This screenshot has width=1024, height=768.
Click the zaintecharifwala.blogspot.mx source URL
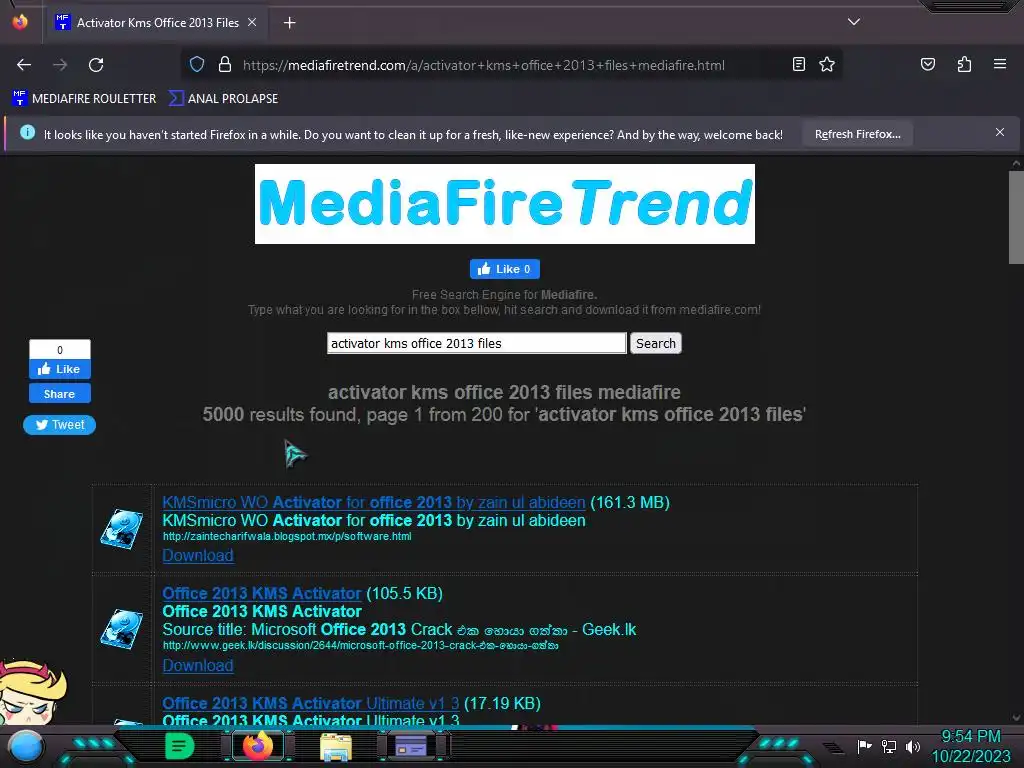coord(287,536)
